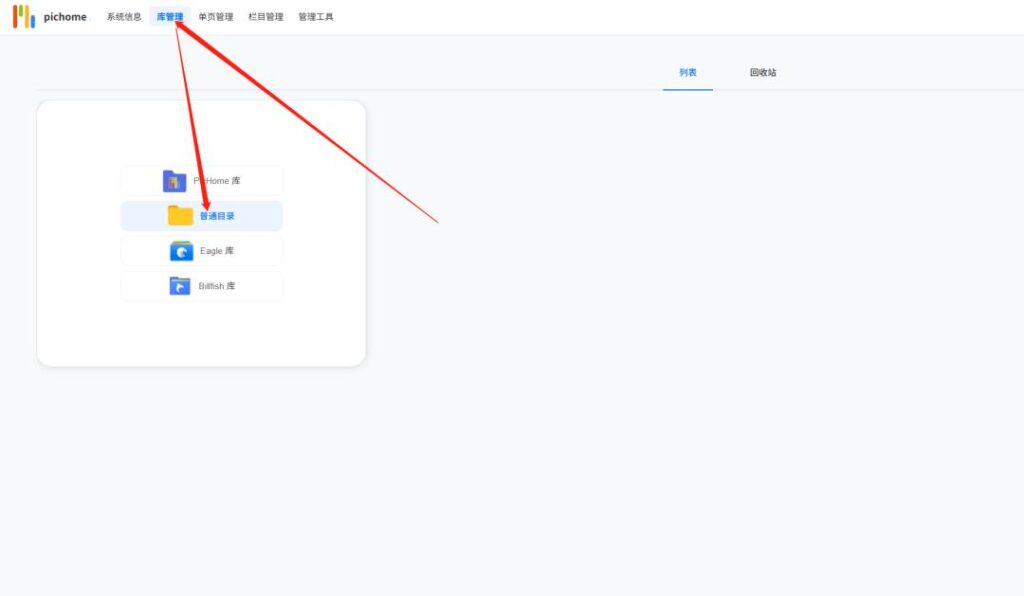Select the Eagle 库 library option
1024x596 pixels.
(201, 250)
